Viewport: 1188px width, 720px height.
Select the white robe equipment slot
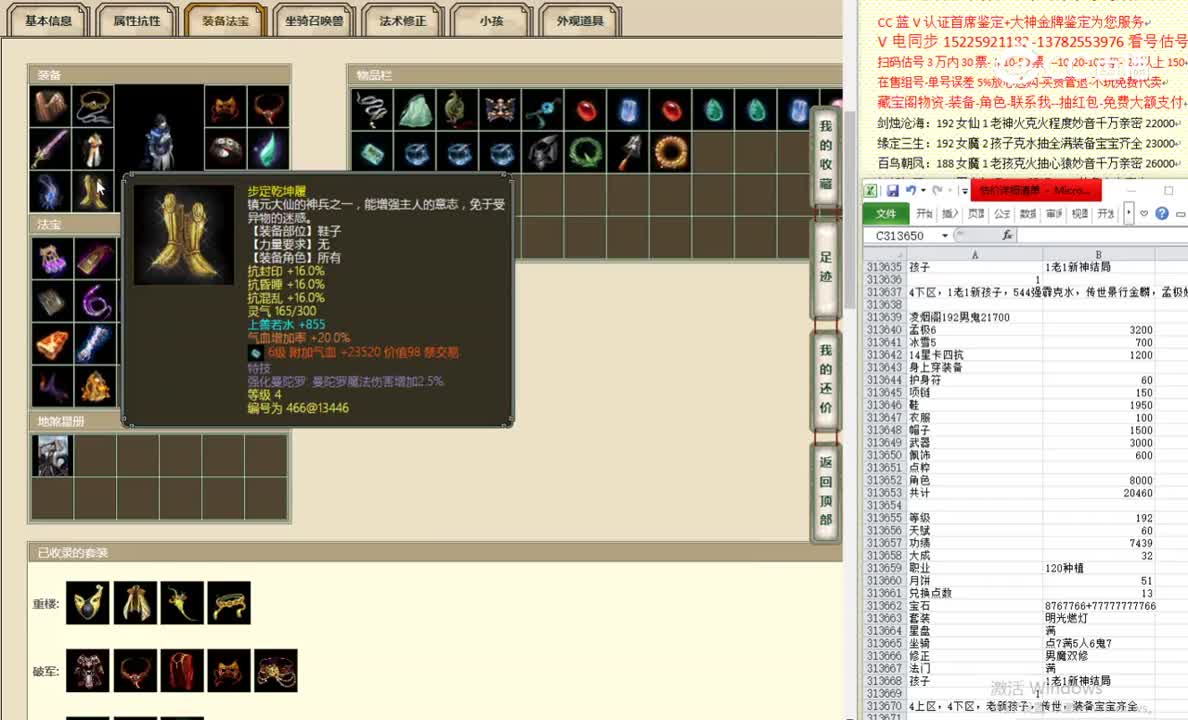pyautogui.click(x=93, y=149)
